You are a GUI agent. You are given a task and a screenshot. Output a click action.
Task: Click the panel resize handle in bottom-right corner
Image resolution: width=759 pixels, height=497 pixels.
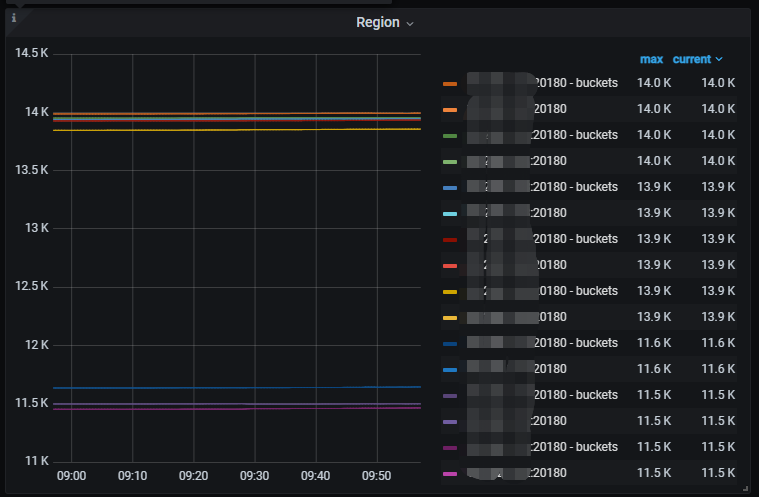(744, 485)
